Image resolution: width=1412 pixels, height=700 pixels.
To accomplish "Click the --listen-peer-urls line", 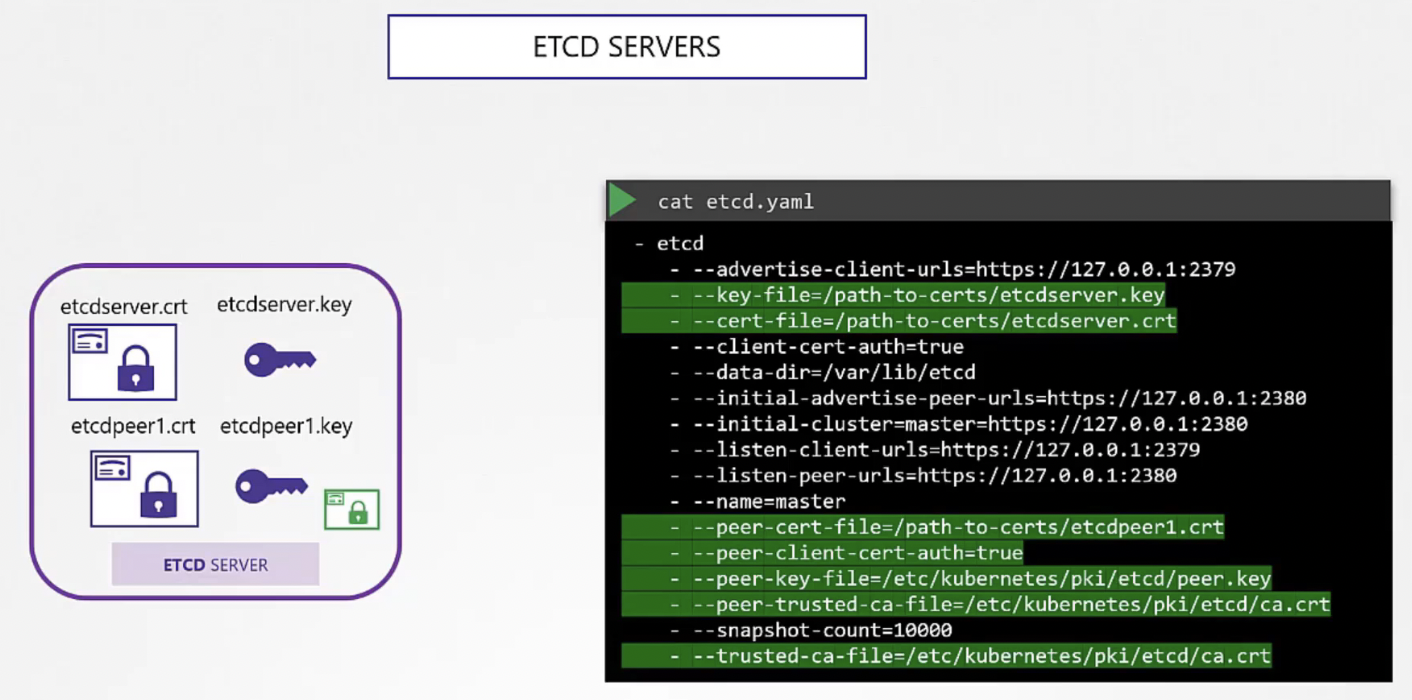I will 923,475.
